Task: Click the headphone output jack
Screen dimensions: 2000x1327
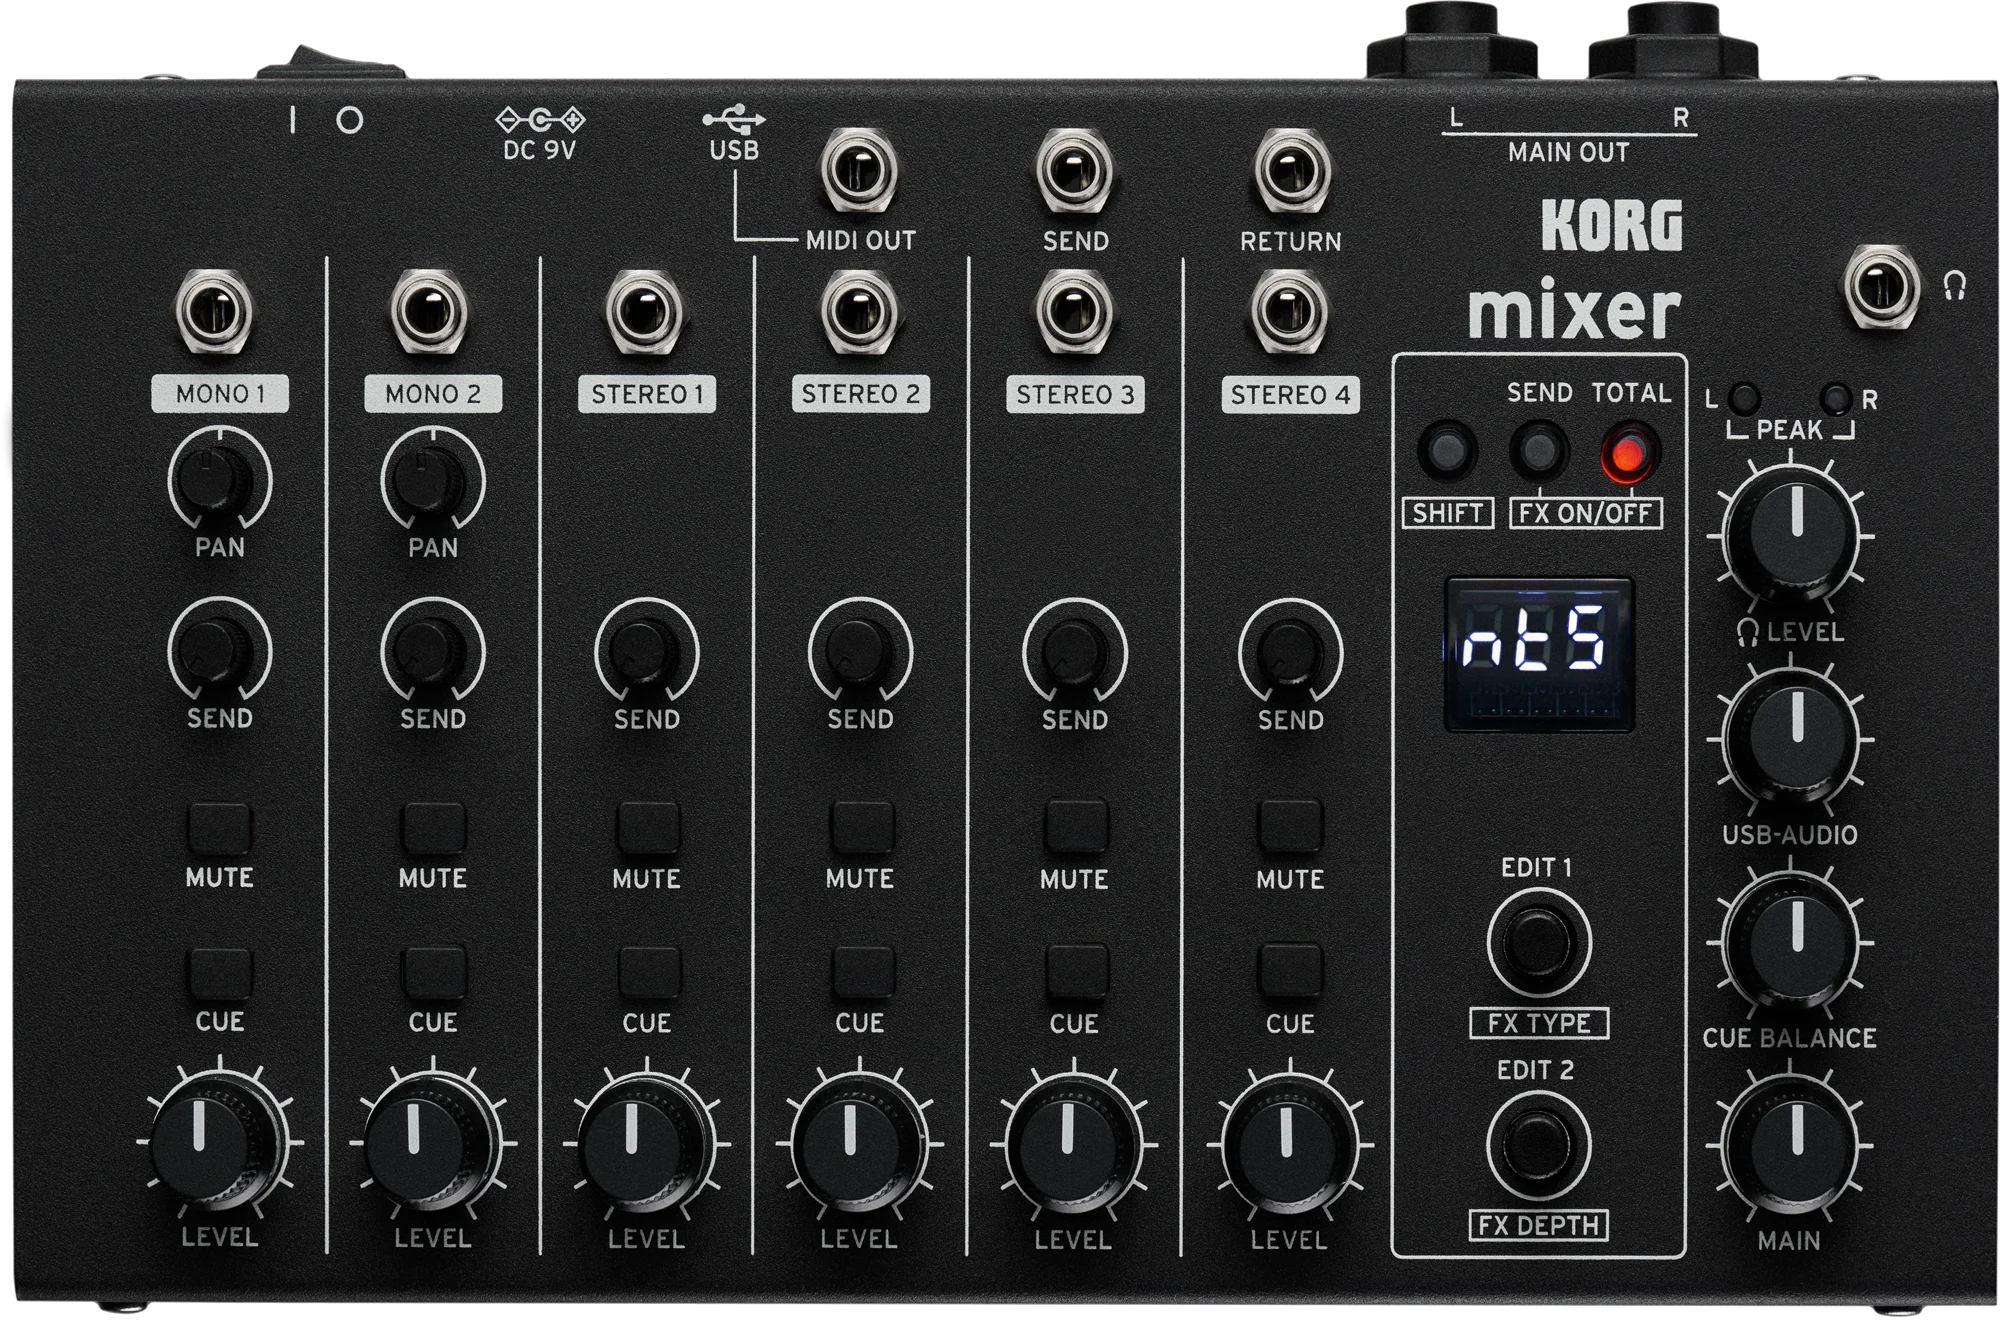Action: [1882, 287]
